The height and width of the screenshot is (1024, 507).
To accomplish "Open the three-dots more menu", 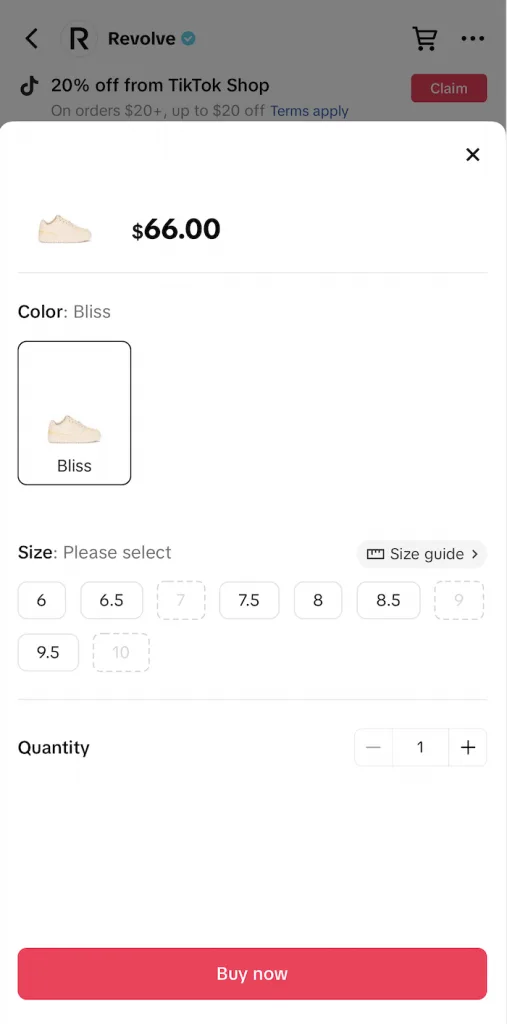I will click(472, 39).
